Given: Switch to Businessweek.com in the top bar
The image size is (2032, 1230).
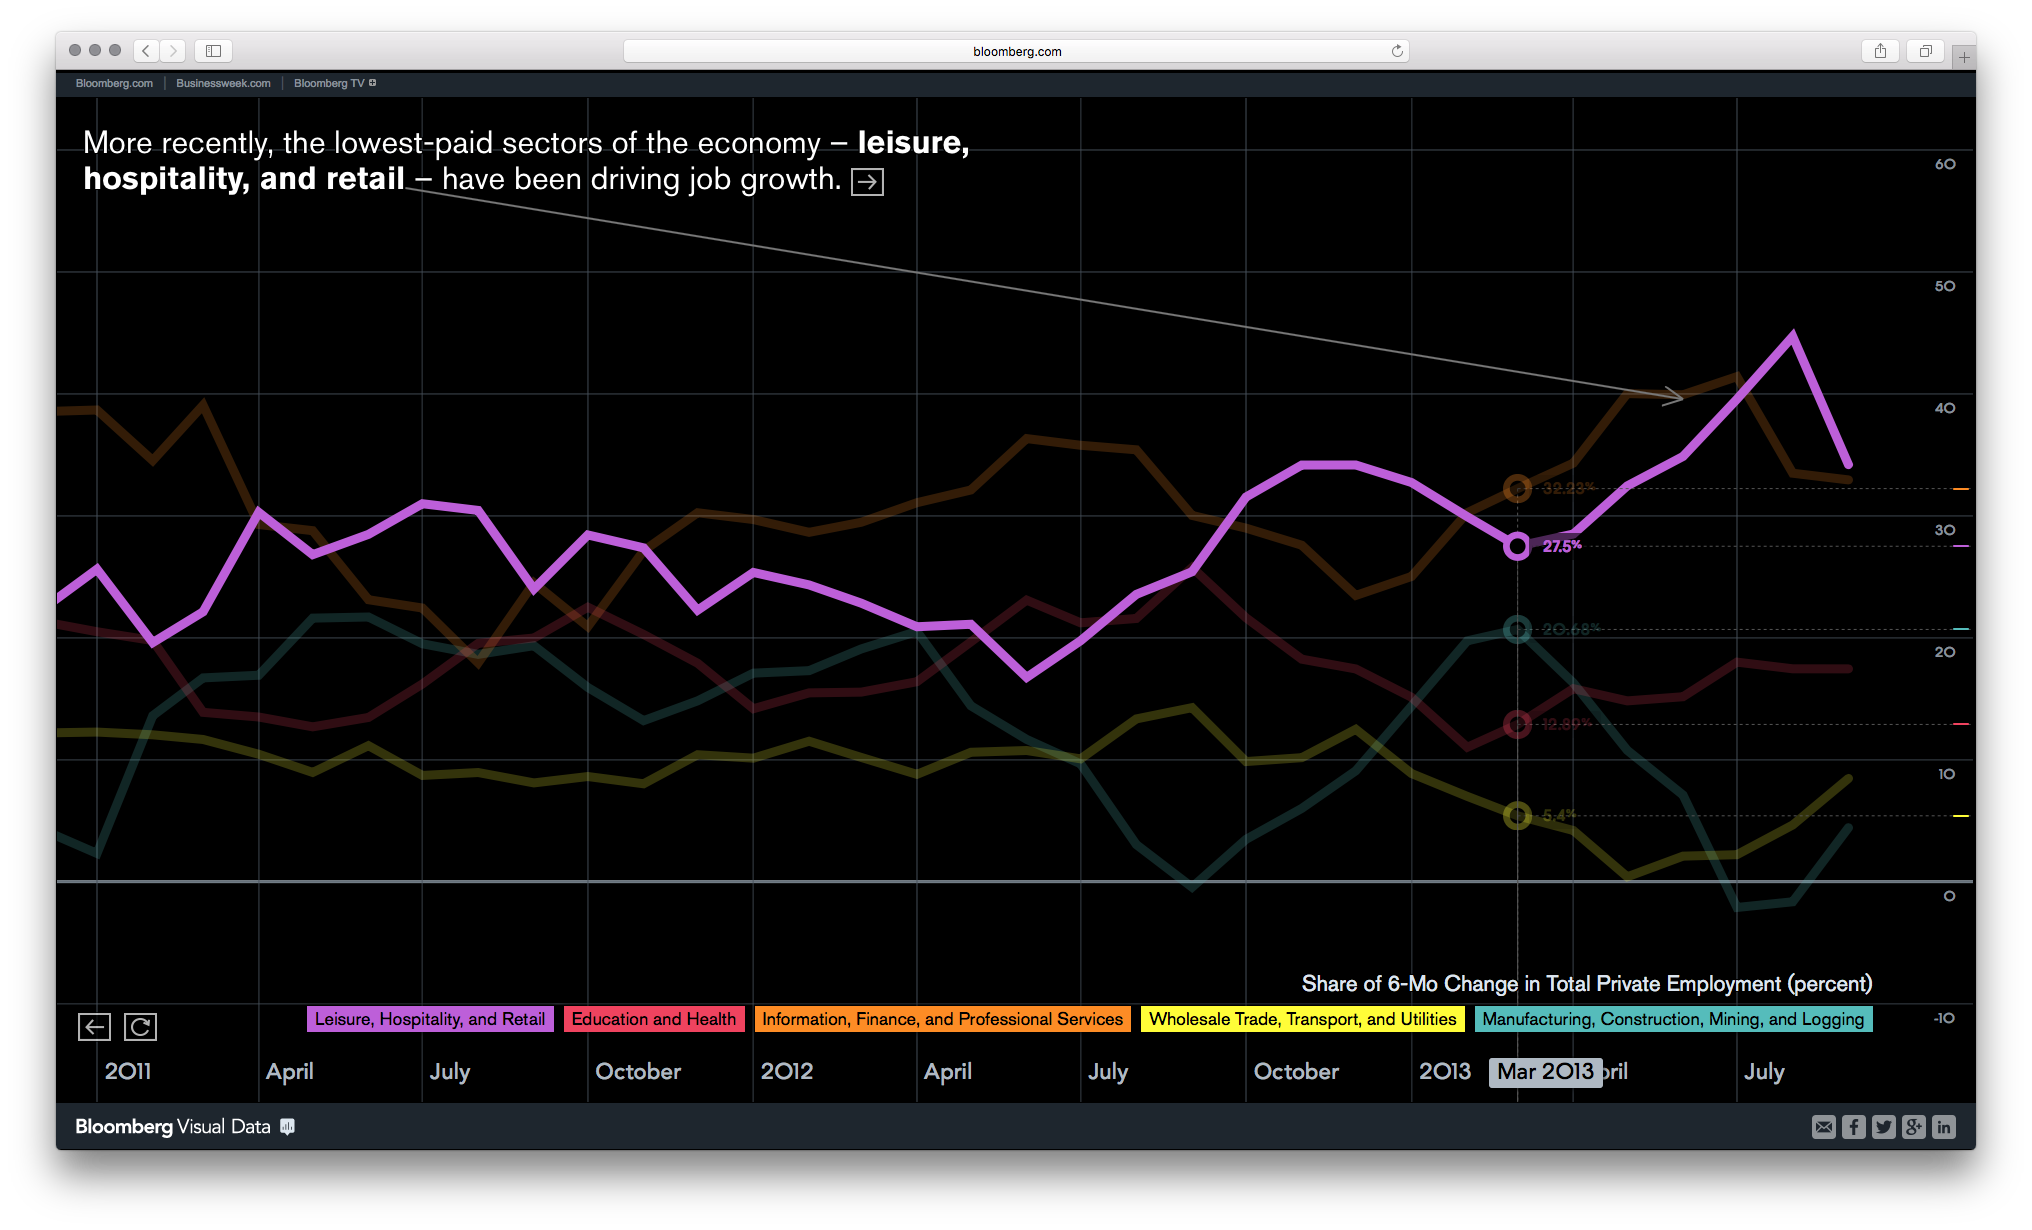Looking at the screenshot, I should [x=222, y=83].
